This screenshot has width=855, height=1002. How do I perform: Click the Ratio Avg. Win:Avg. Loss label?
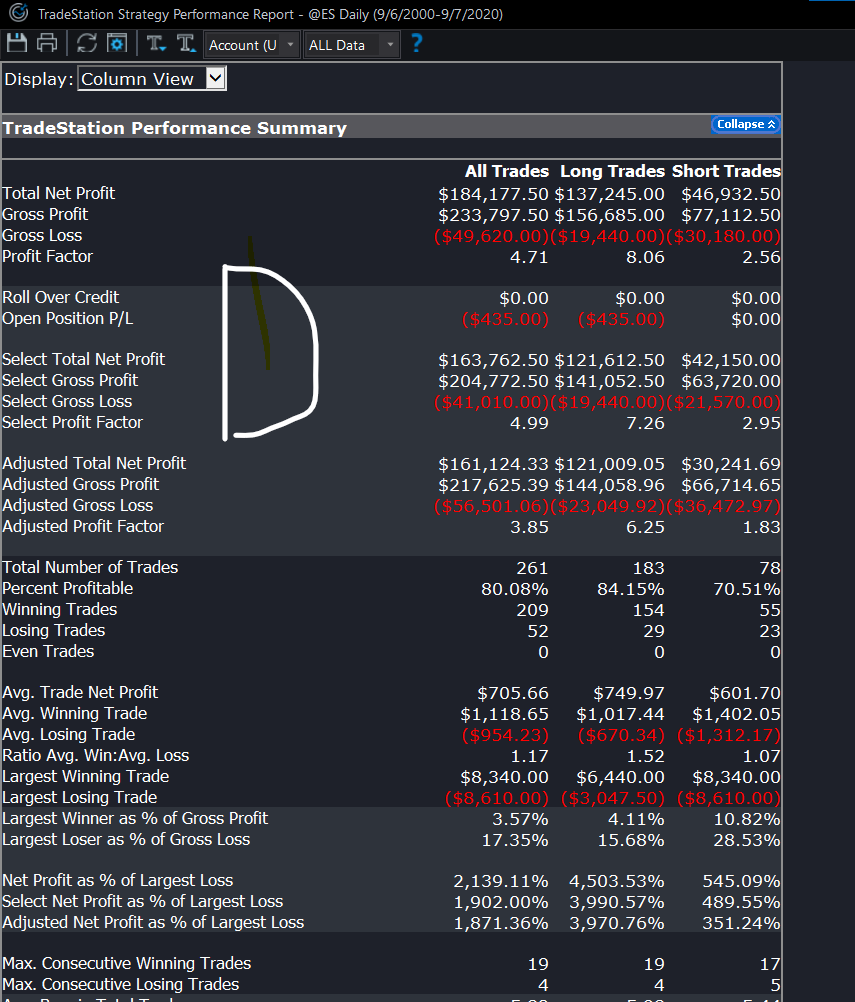(96, 755)
